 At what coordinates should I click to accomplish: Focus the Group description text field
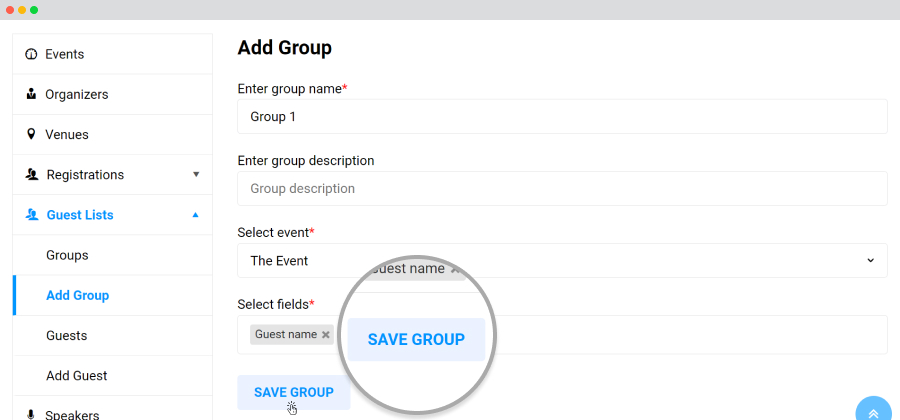coord(562,188)
